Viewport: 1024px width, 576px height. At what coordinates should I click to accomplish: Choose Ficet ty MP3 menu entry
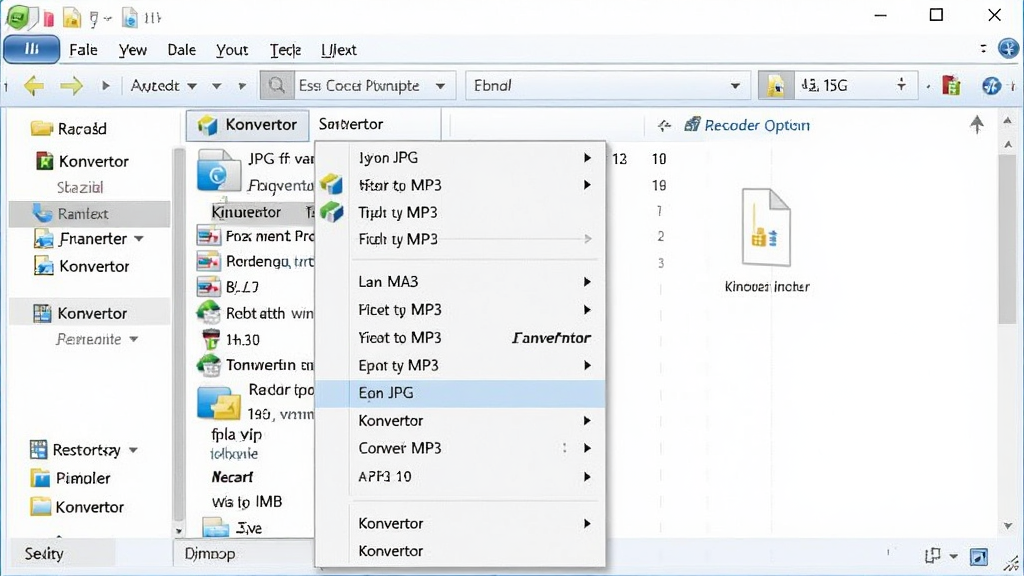(460, 310)
